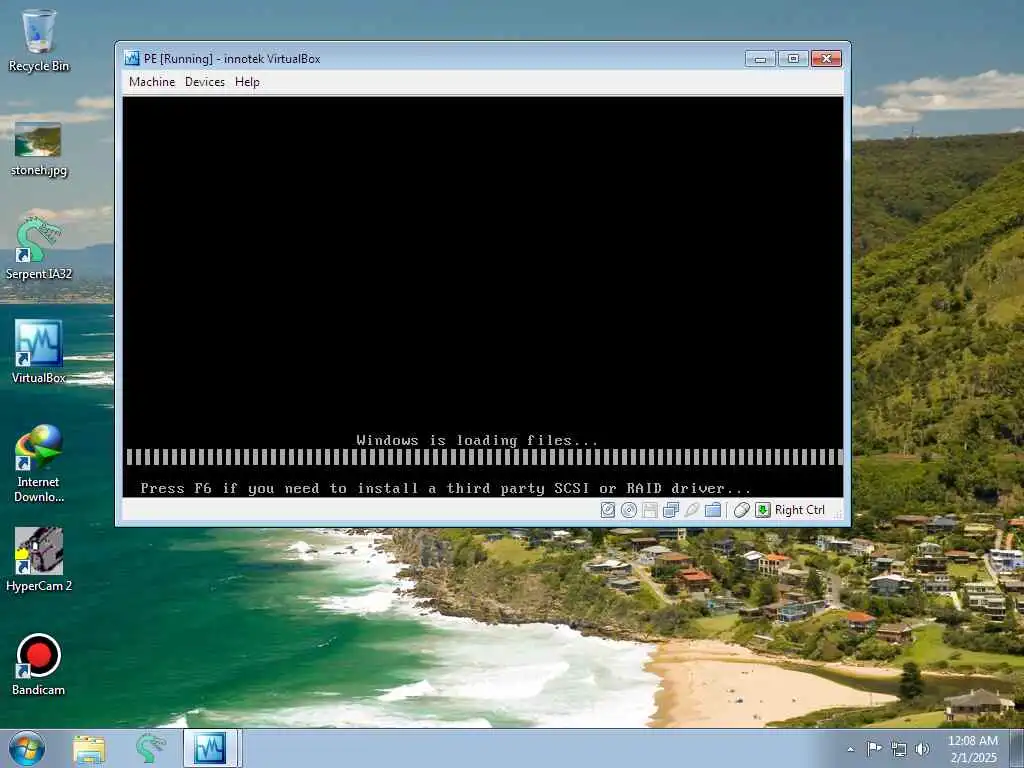Click the VirtualBox icon in the window title bar

(132, 58)
